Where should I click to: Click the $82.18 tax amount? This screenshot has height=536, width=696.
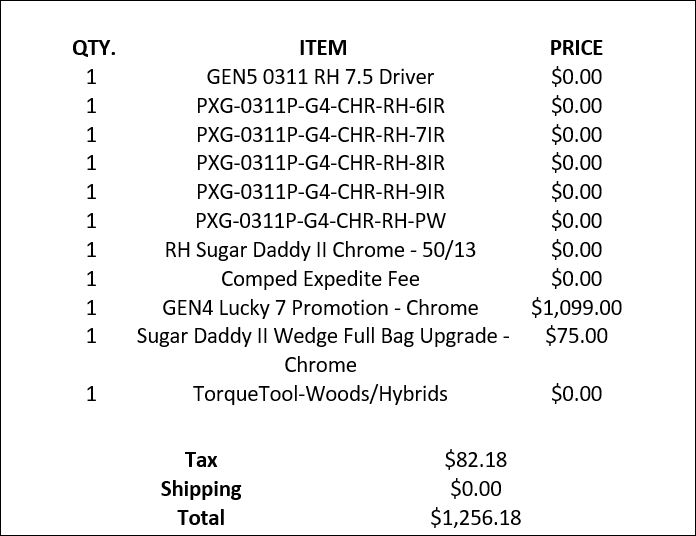[x=476, y=460]
